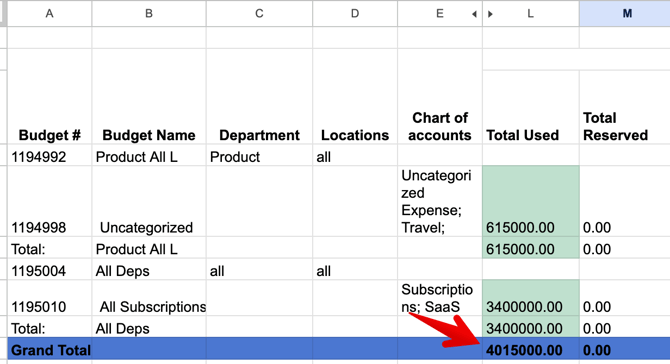This screenshot has height=364, width=670.
Task: Select column A header
Action: (49, 14)
